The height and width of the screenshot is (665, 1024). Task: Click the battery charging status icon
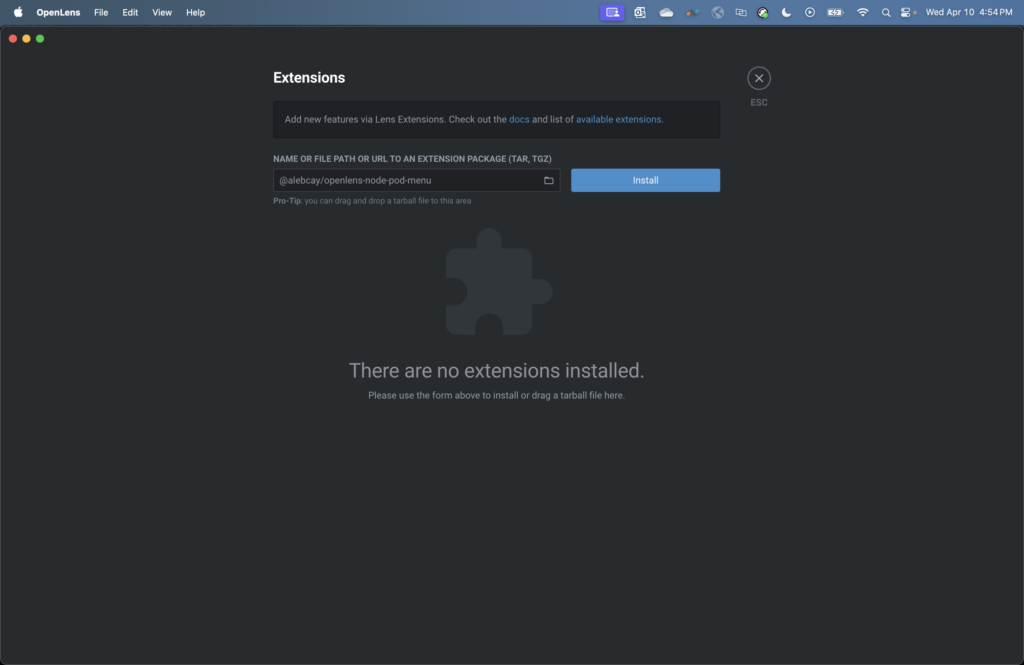tap(835, 12)
